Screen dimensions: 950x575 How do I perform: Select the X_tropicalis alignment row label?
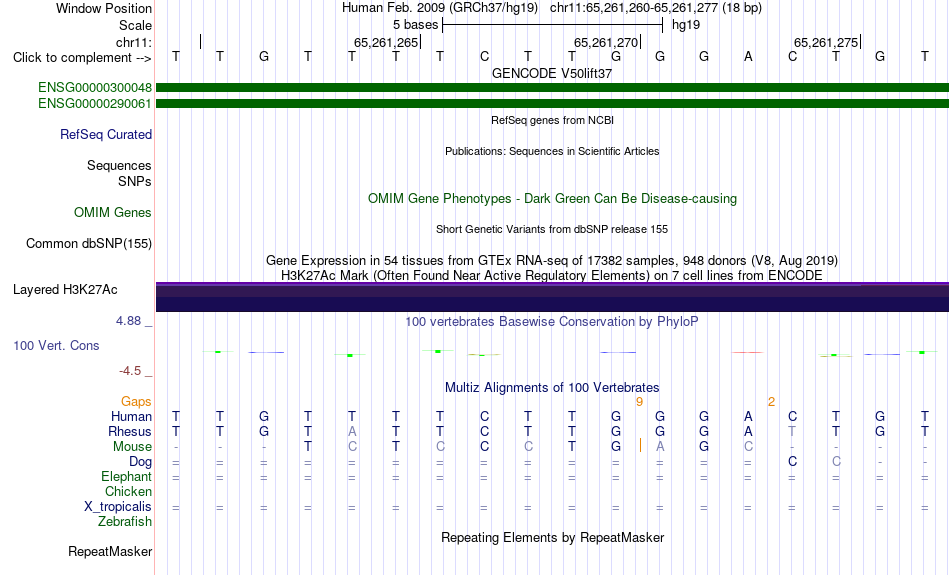pyautogui.click(x=118, y=507)
